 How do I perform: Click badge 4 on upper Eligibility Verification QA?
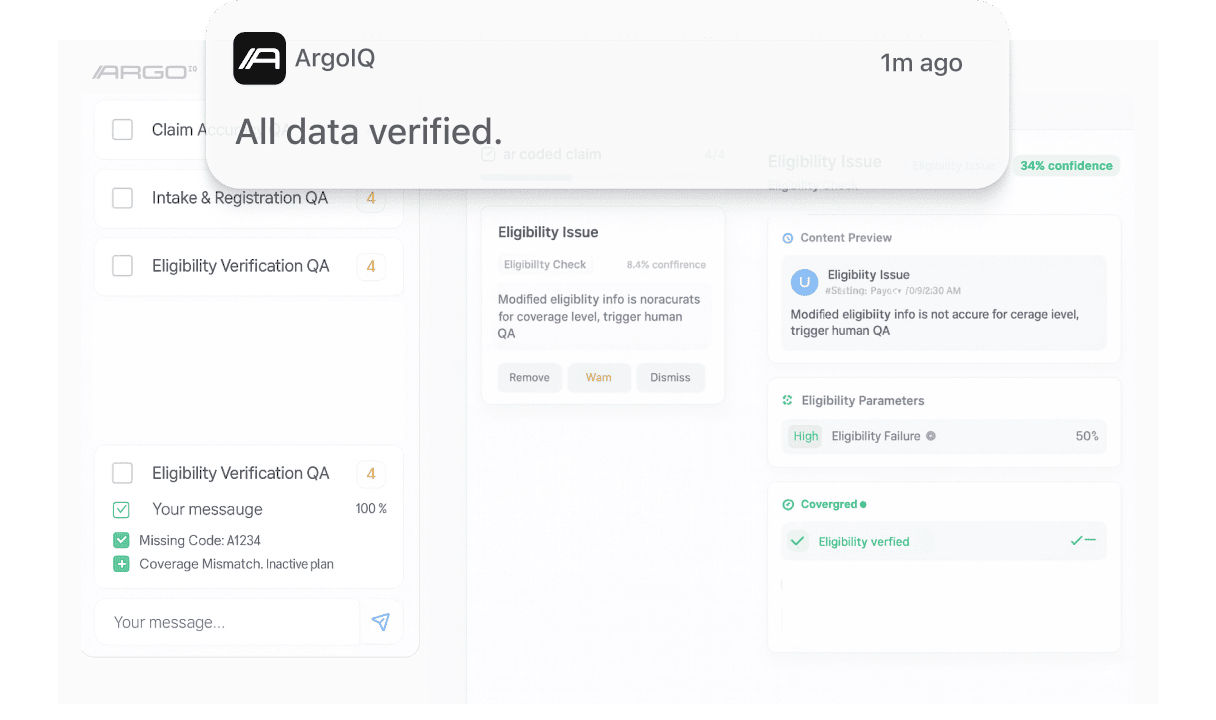click(x=371, y=266)
